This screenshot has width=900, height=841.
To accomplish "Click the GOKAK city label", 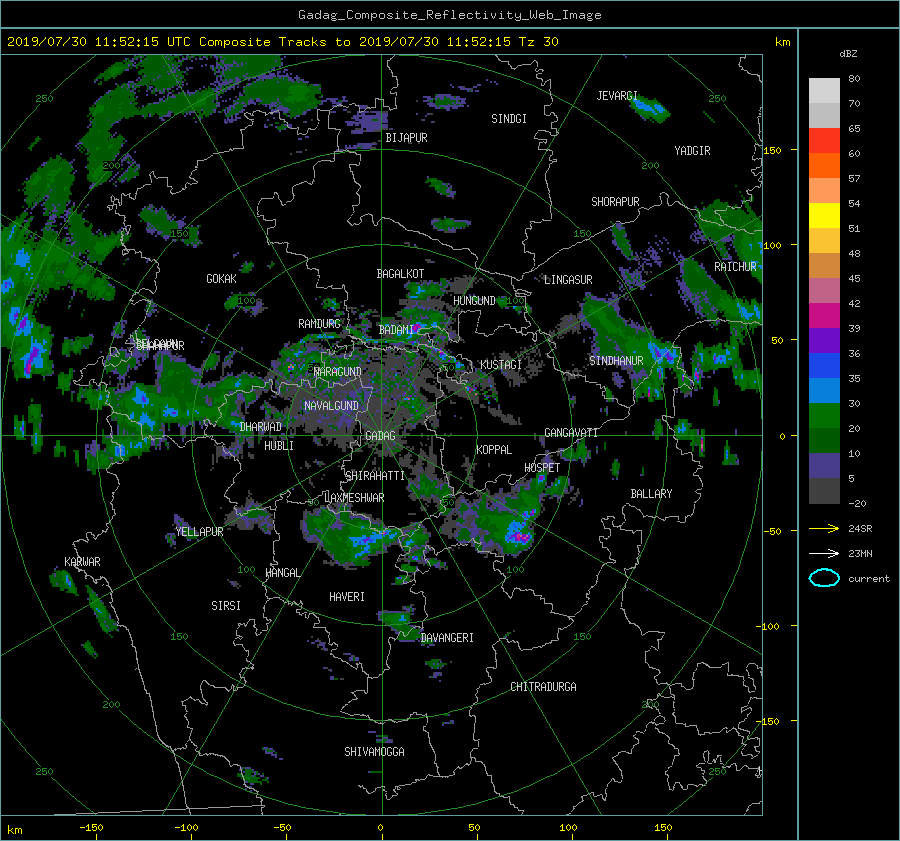I will click(221, 279).
